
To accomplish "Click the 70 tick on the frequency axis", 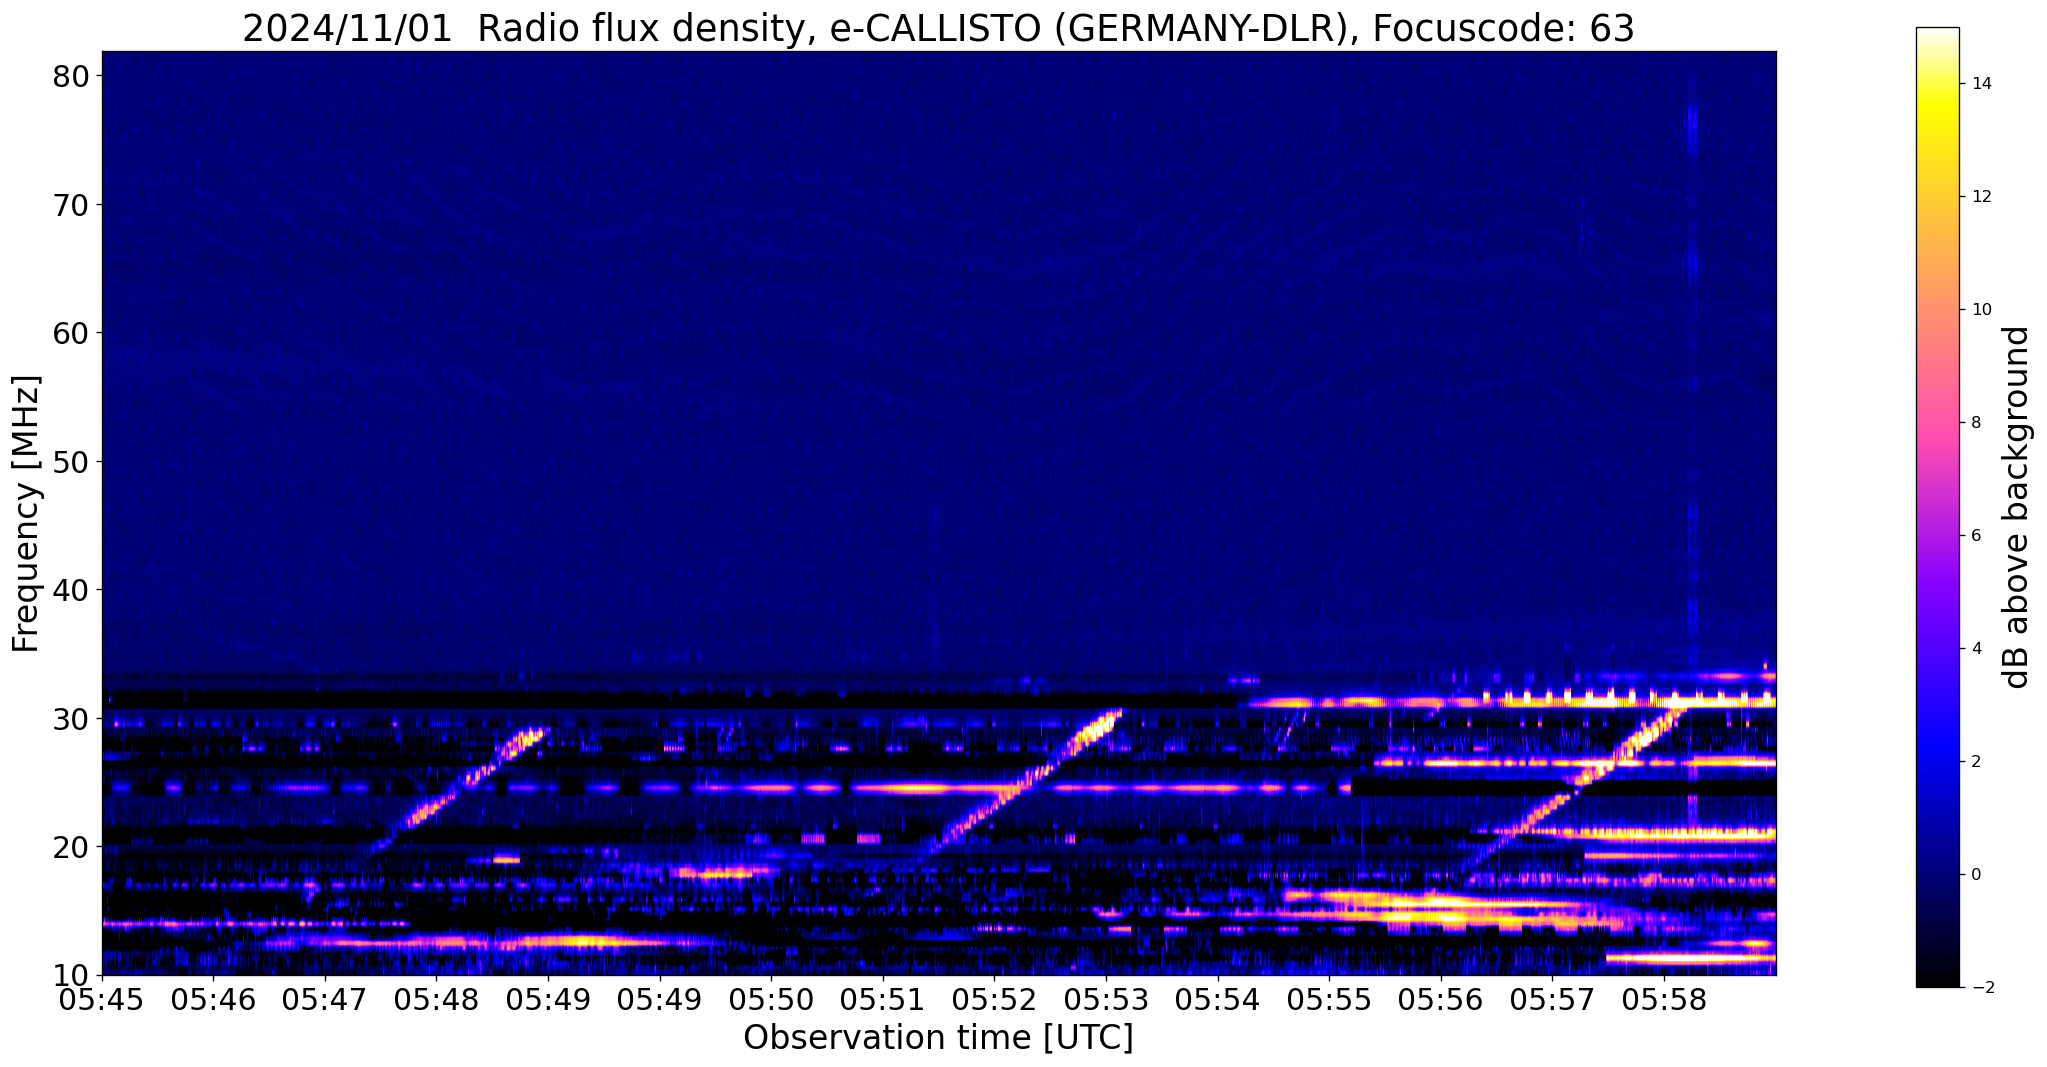I will [71, 205].
